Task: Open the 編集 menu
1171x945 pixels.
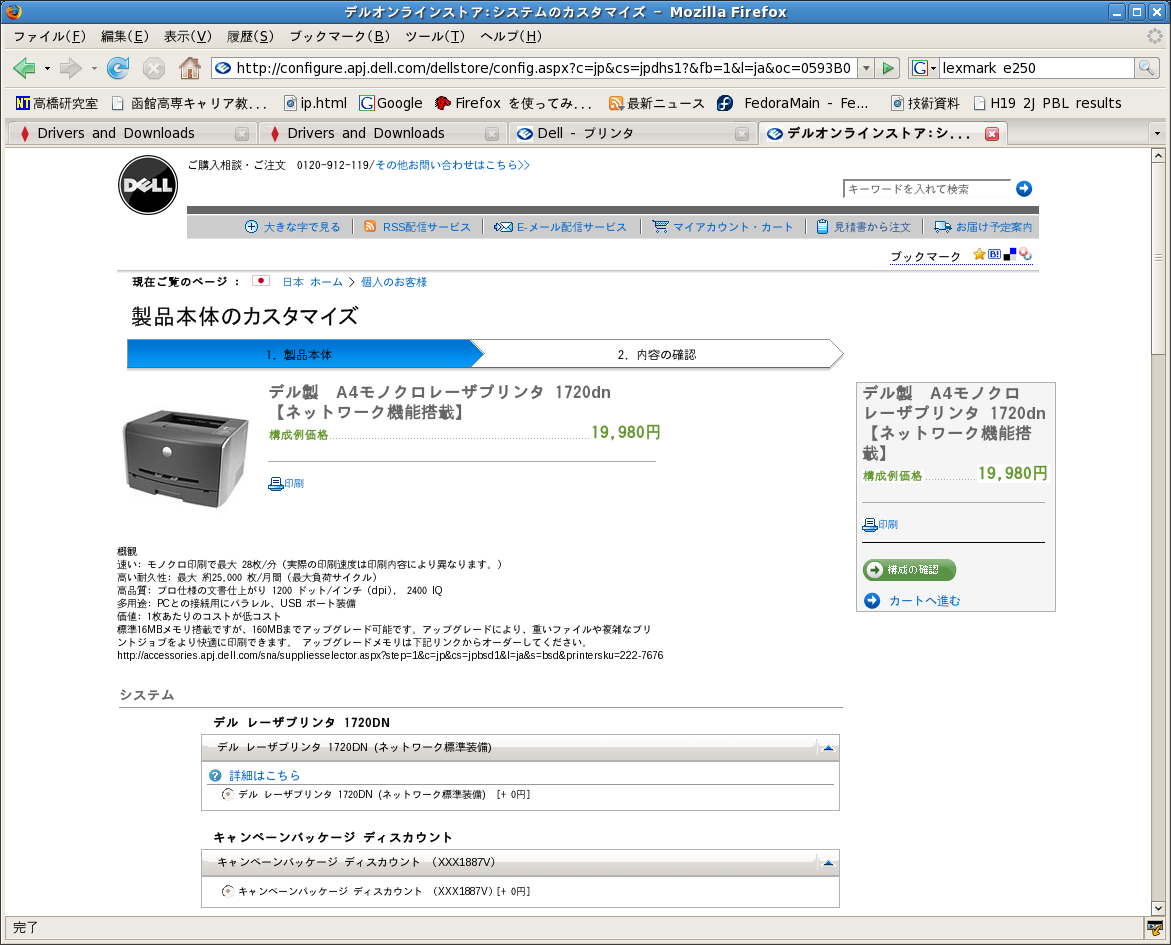Action: click(125, 36)
